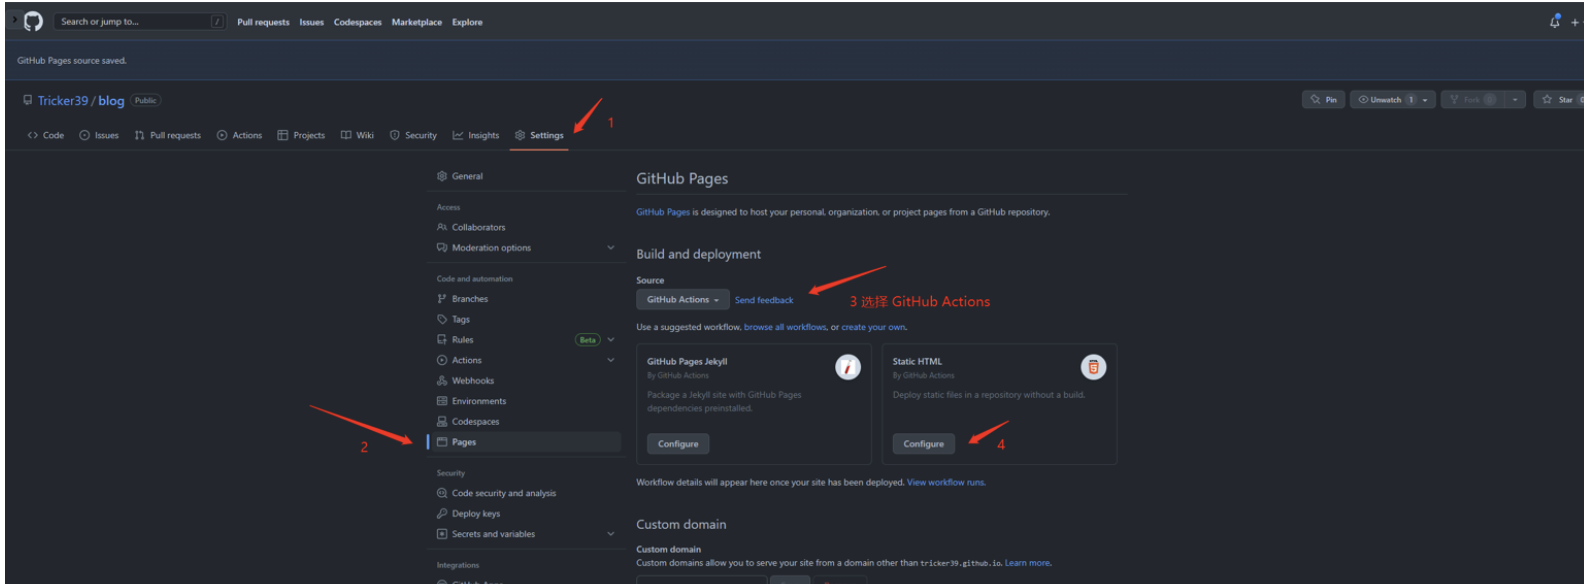Select Pages in the settings sidebar
This screenshot has height=584, width=1584.
(x=525, y=442)
